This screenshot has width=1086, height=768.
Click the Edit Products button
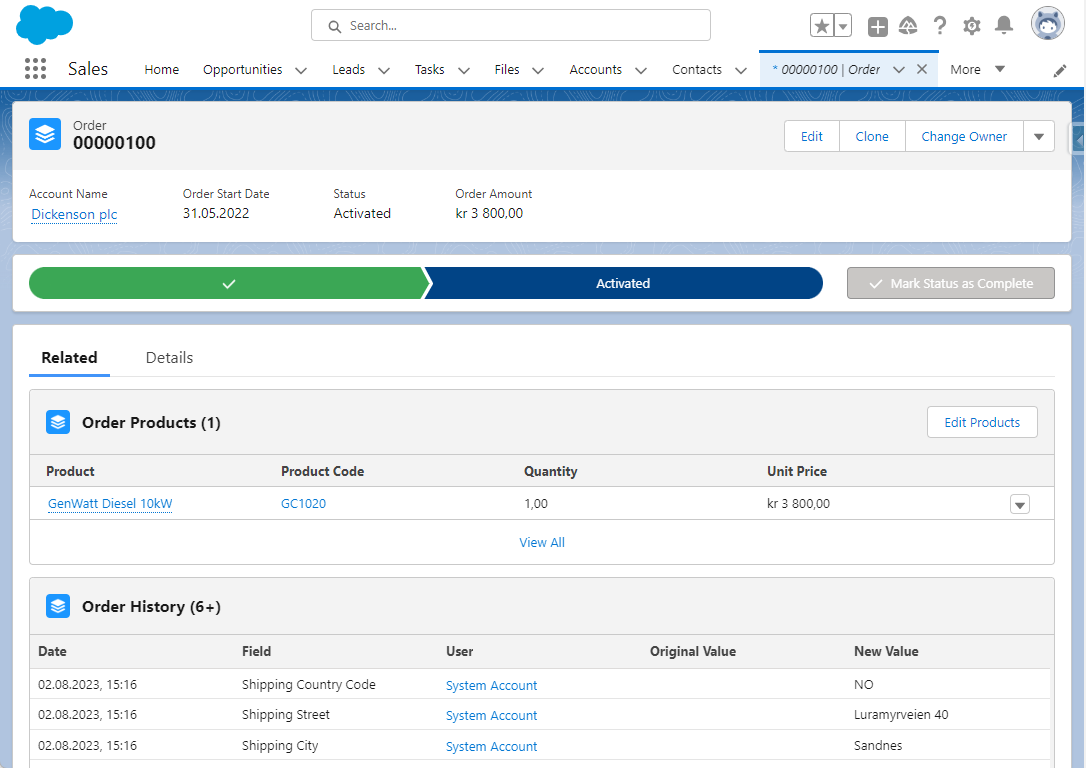(x=982, y=422)
